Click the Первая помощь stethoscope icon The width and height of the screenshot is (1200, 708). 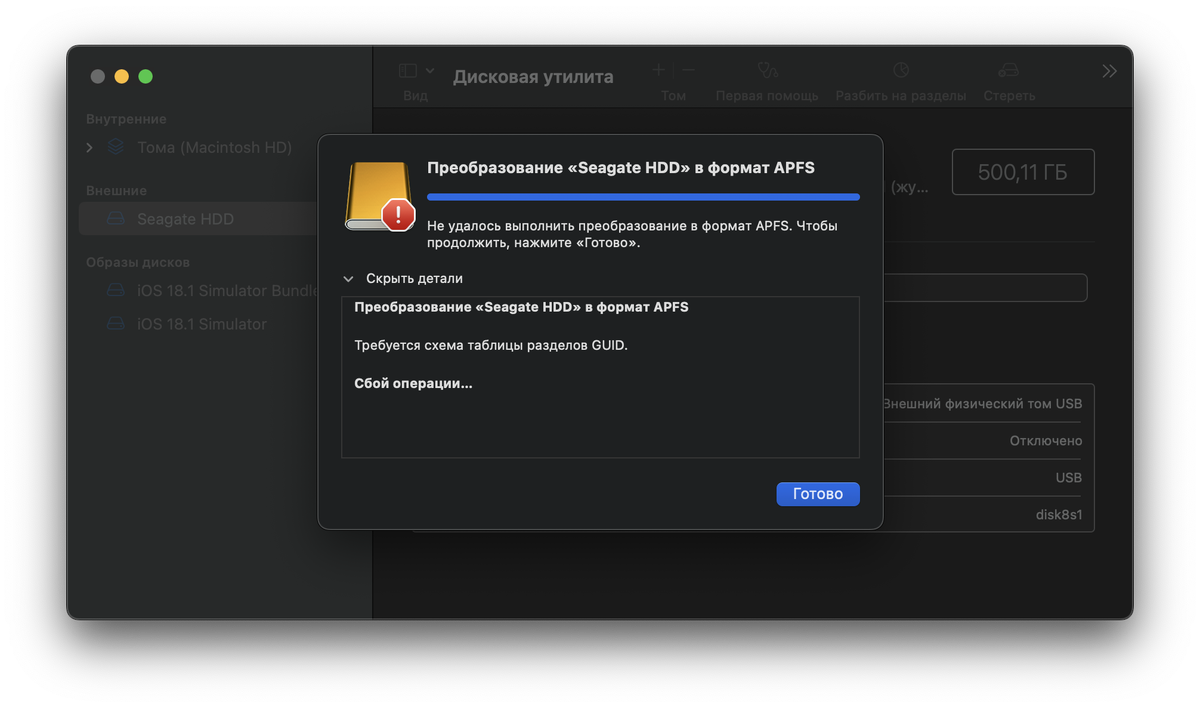click(x=767, y=70)
